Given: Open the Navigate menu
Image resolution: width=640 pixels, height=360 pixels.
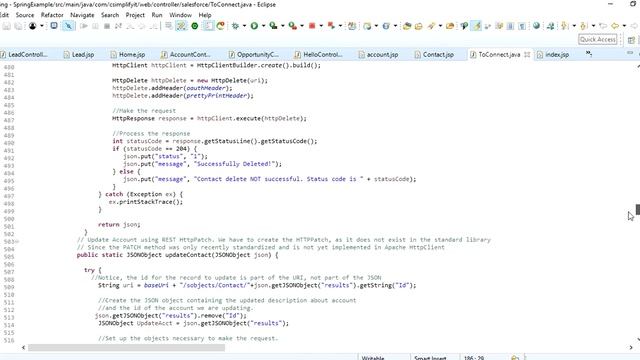Looking at the screenshot, I should 82,15.
